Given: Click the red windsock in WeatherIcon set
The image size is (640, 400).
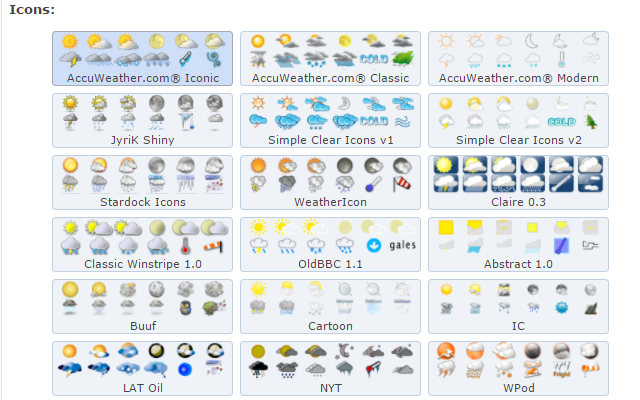Looking at the screenshot, I should pyautogui.click(x=402, y=184).
